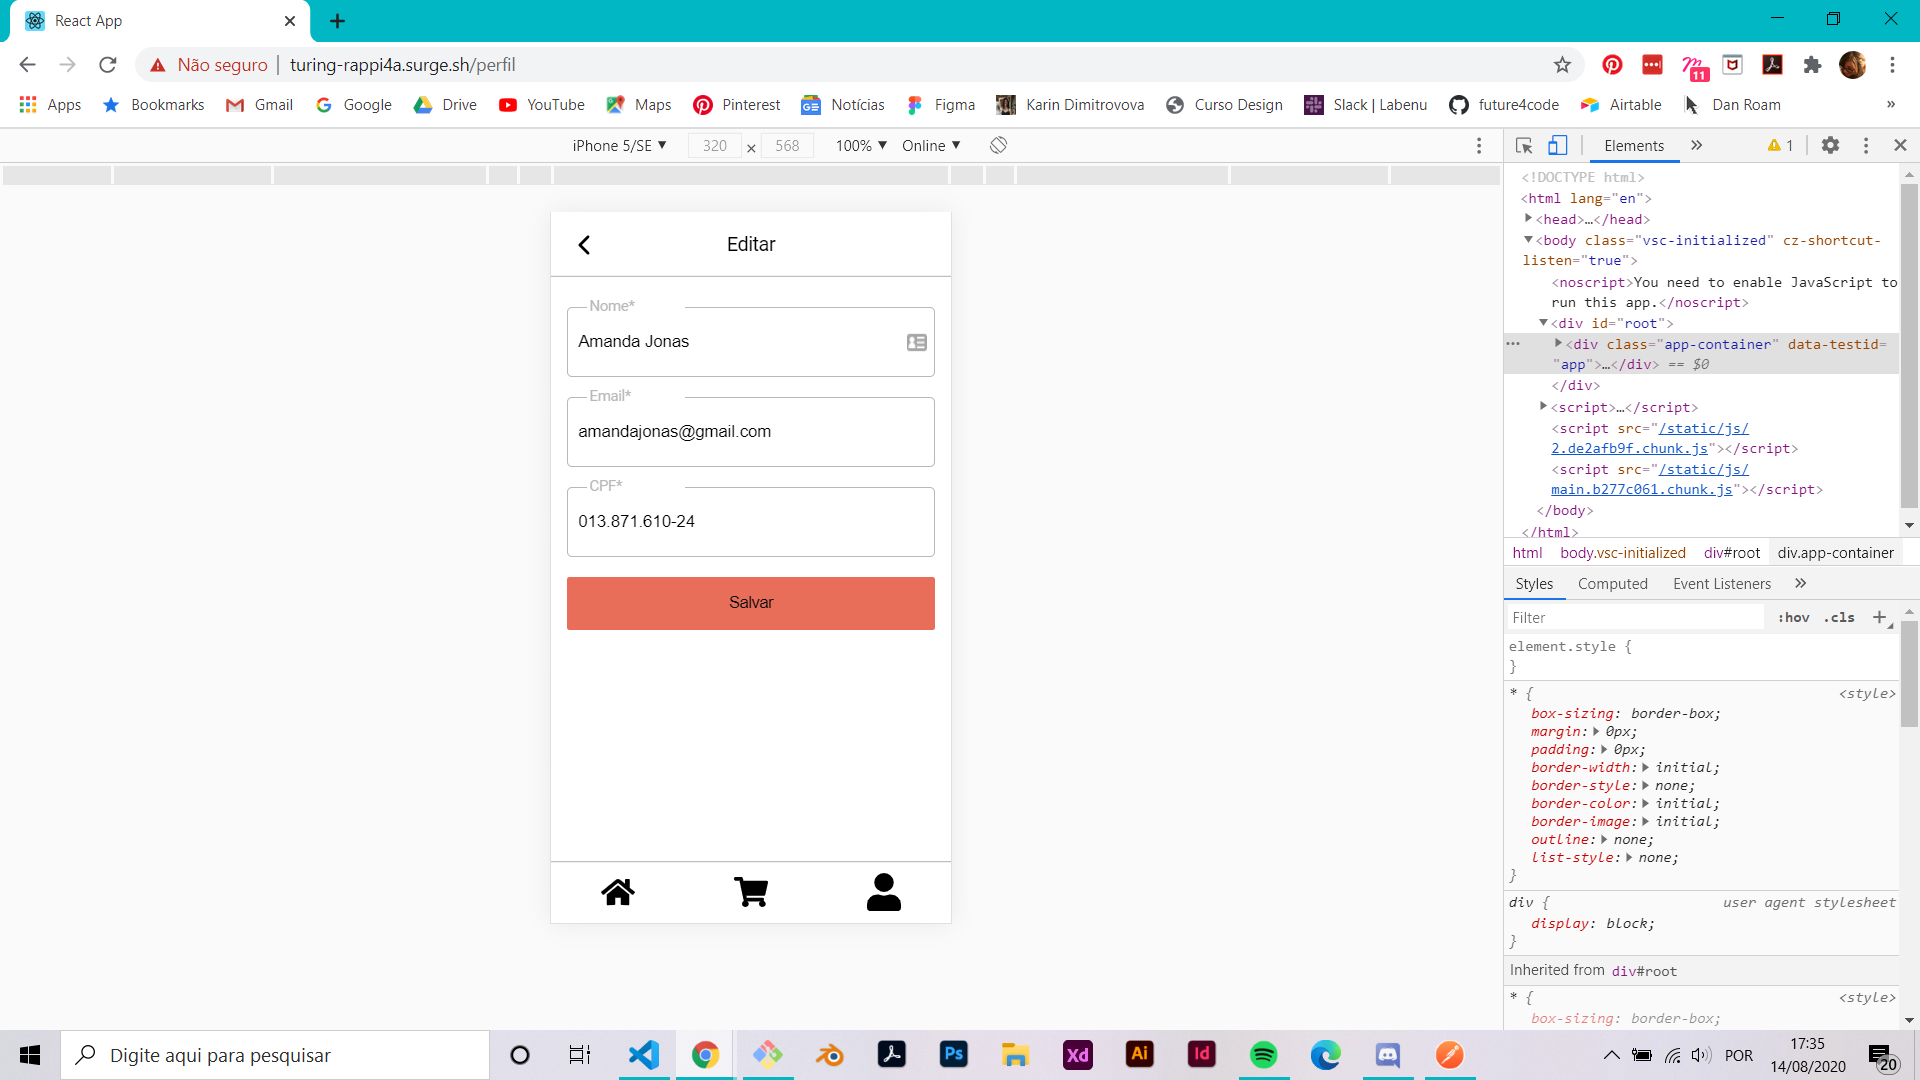Viewport: 1920px width, 1080px height.
Task: Open the profile person icon in bottom navigation
Action: pos(883,892)
